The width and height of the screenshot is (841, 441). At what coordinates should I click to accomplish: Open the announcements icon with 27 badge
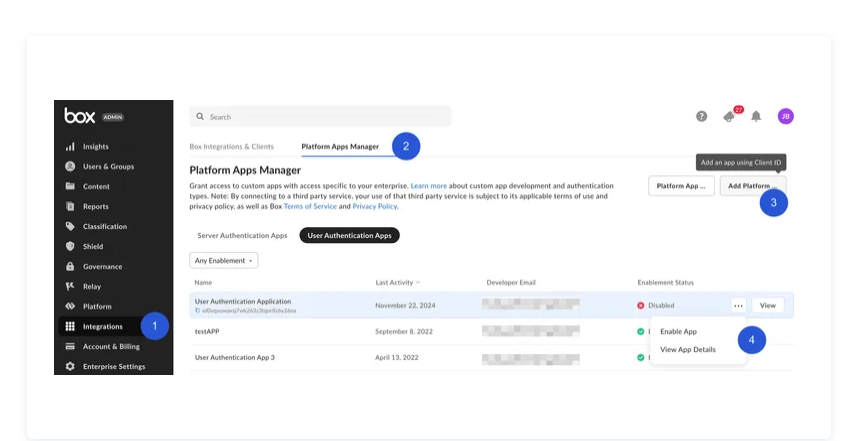729,116
